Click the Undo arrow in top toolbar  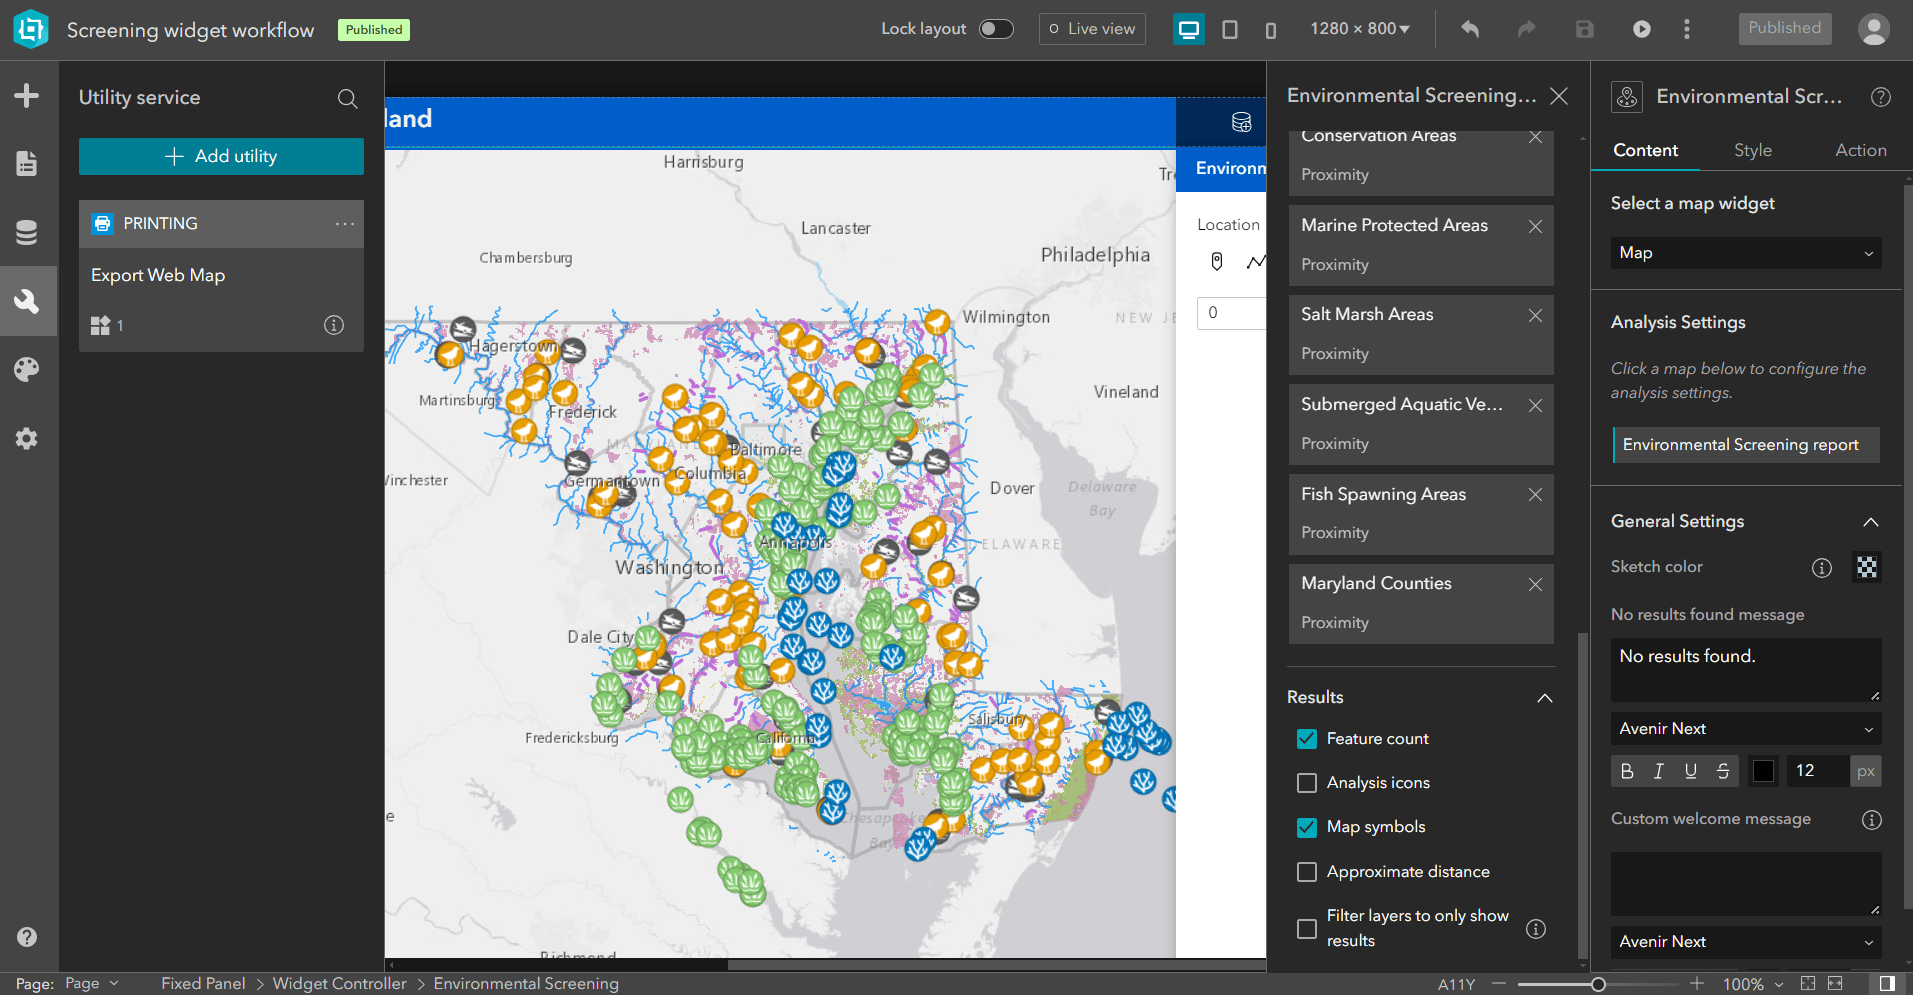click(x=1469, y=29)
